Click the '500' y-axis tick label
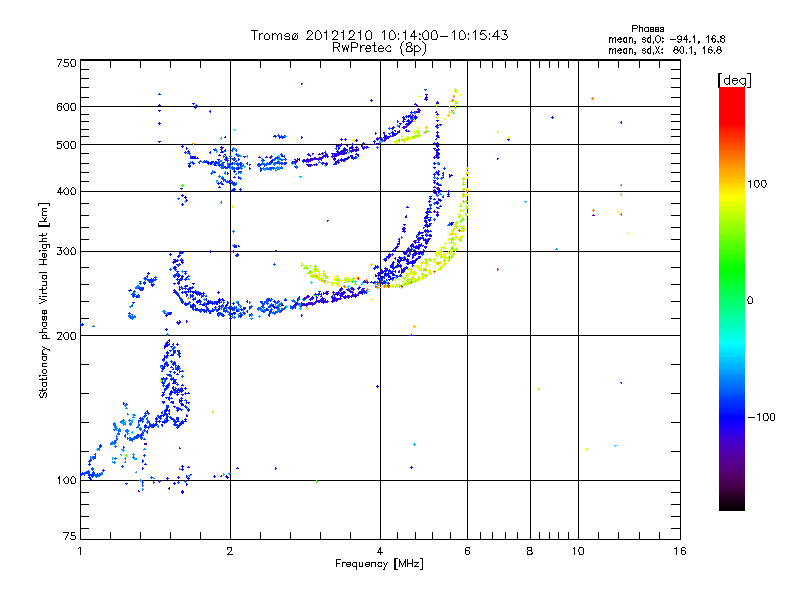This screenshot has width=800, height=600. [66, 145]
